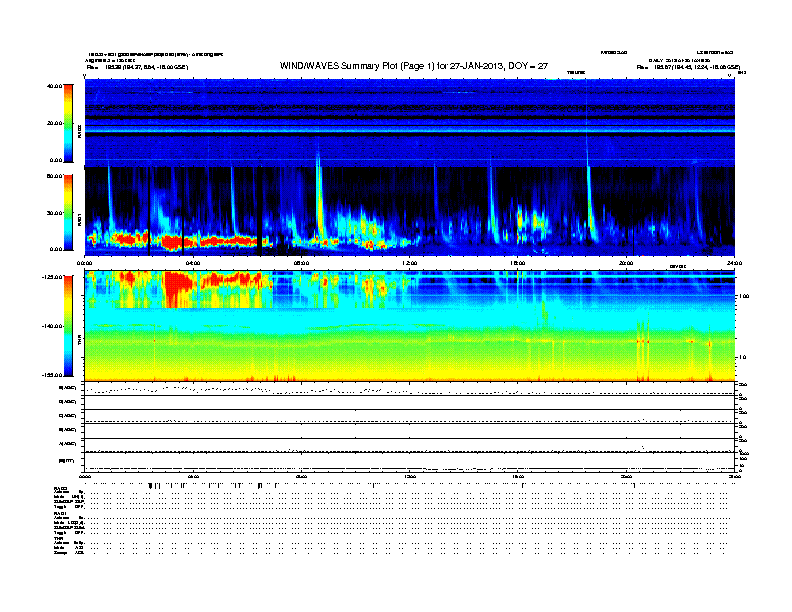Click the 60.00 label on the RAD1 scale
Image resolution: width=792 pixels, height=612 pixels.
[55, 176]
